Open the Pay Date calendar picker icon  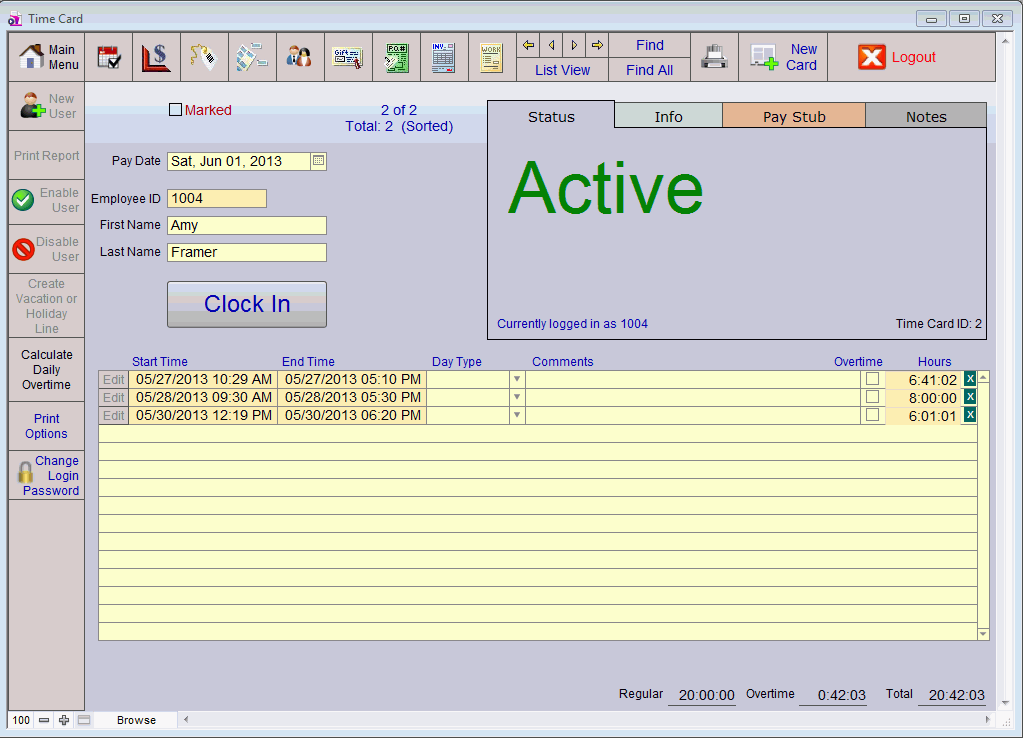click(x=318, y=160)
